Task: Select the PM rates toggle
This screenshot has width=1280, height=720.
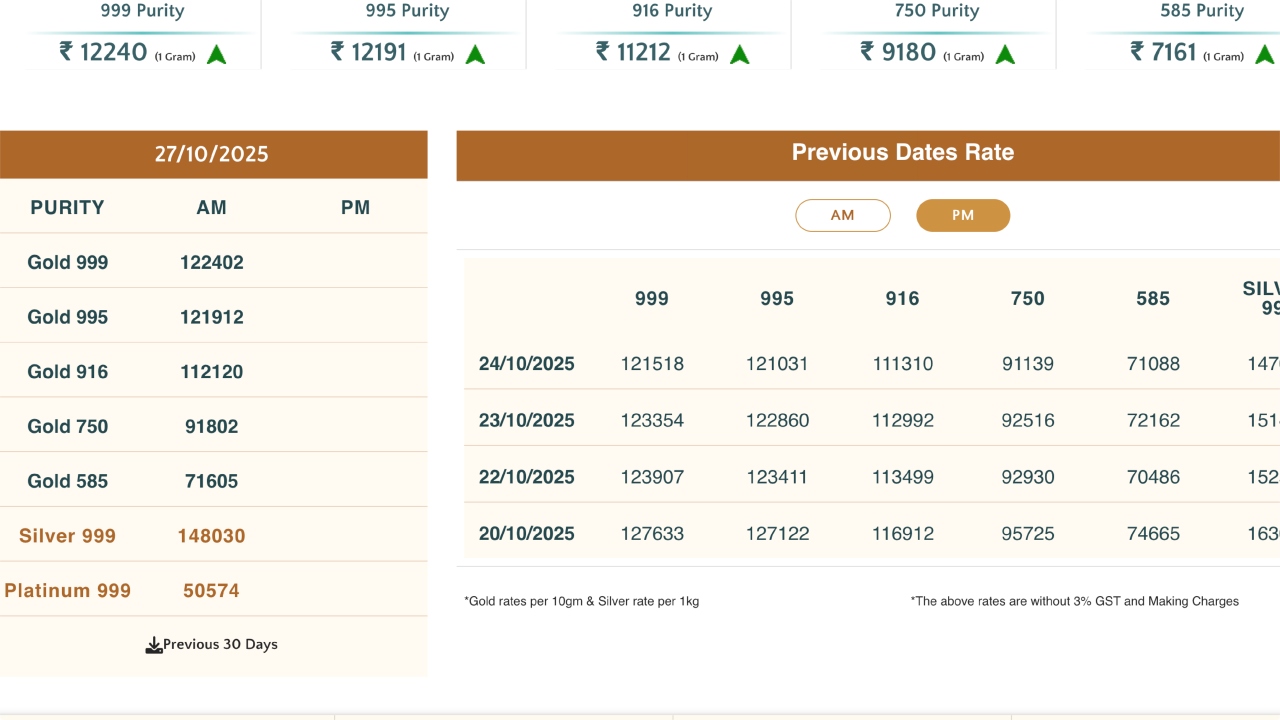Action: (x=963, y=215)
